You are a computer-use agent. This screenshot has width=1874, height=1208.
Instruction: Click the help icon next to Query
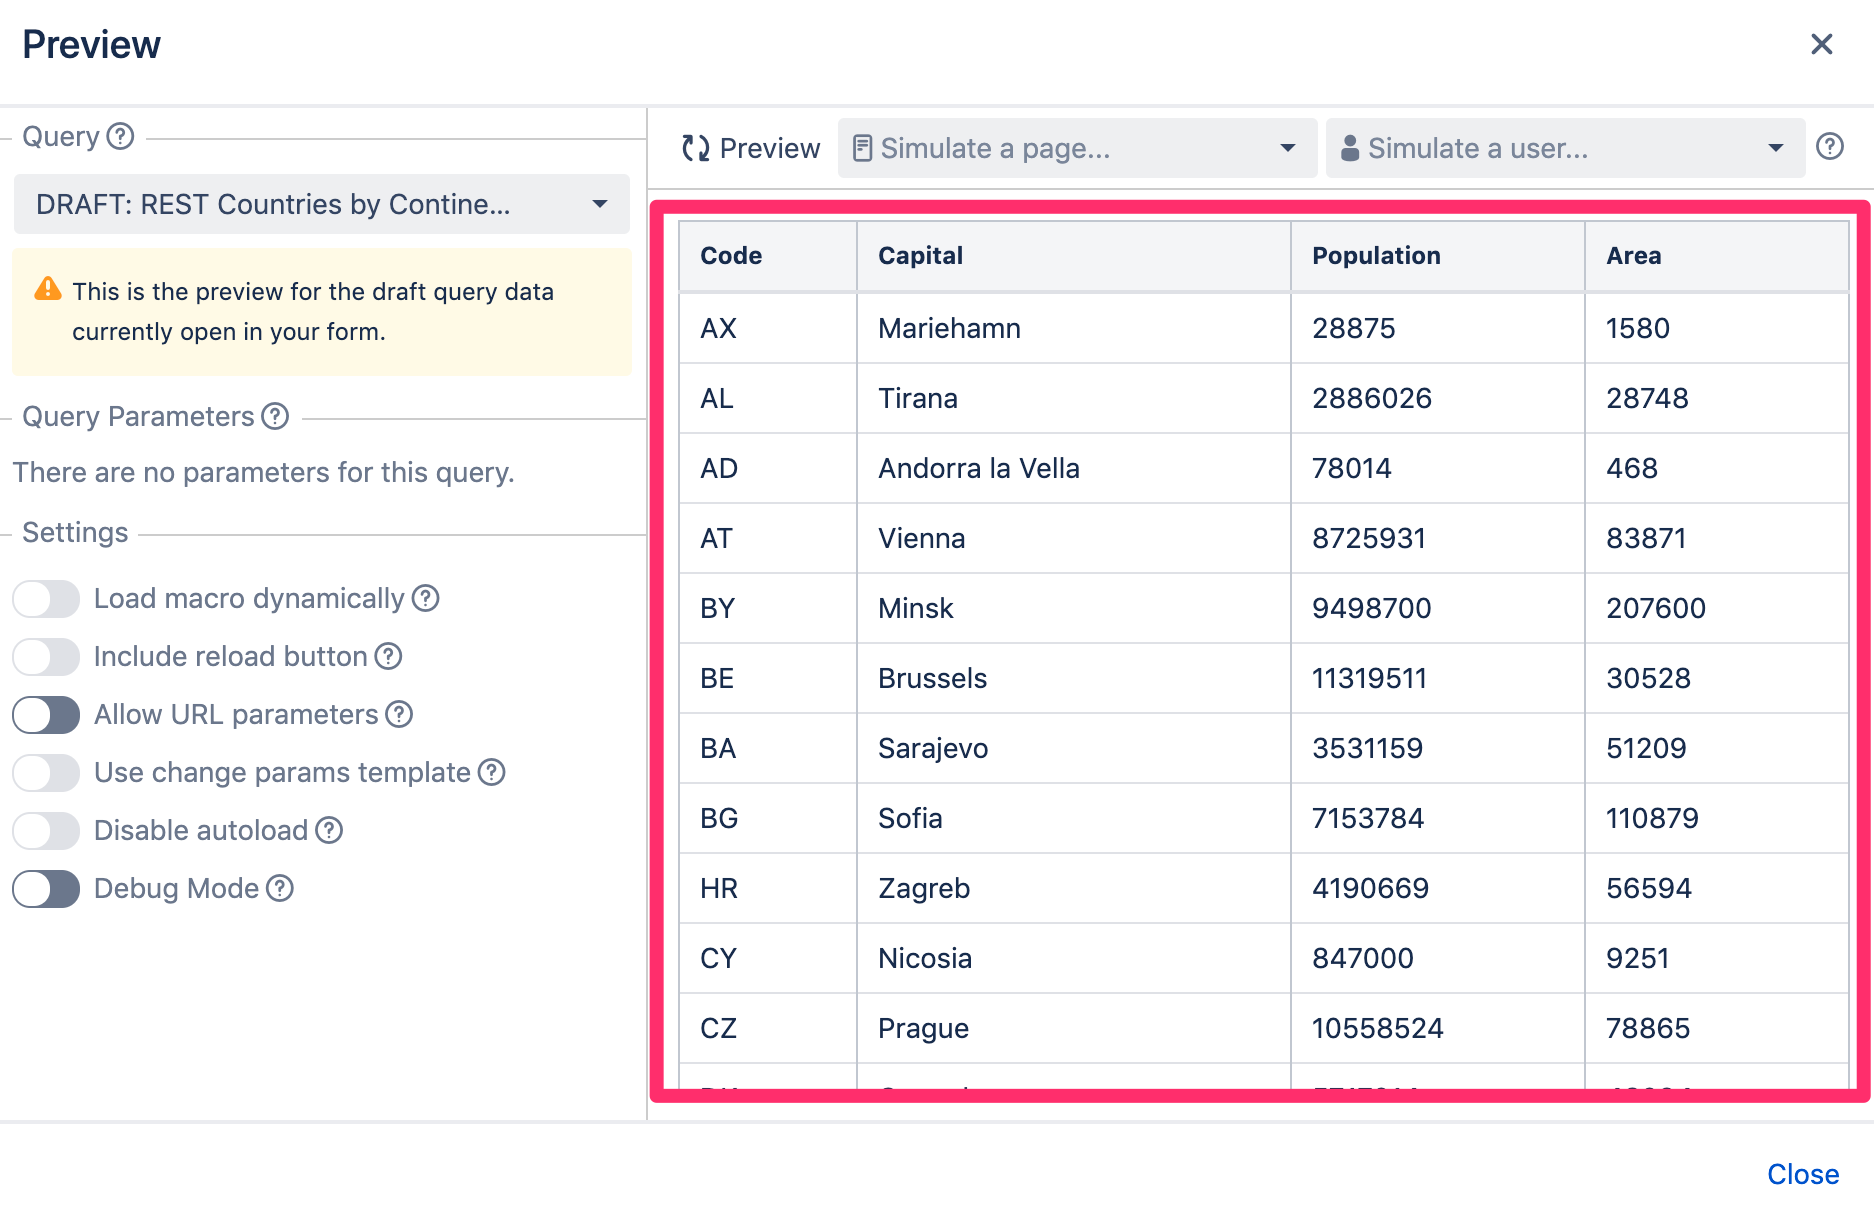pos(120,136)
